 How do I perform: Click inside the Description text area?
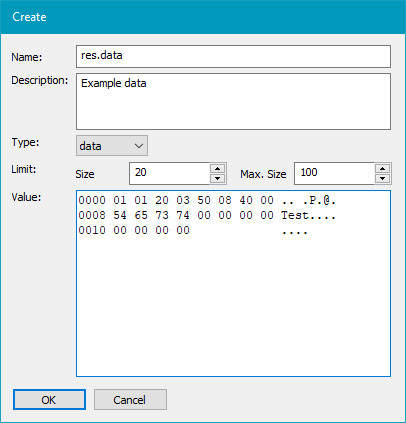[x=233, y=102]
